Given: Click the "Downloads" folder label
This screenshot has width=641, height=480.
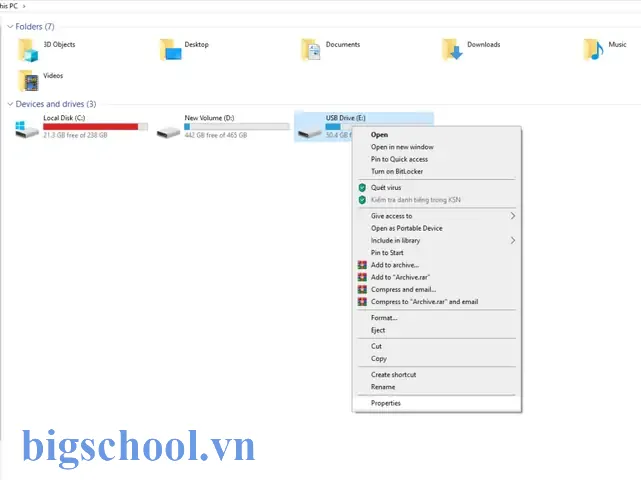Looking at the screenshot, I should tap(484, 45).
